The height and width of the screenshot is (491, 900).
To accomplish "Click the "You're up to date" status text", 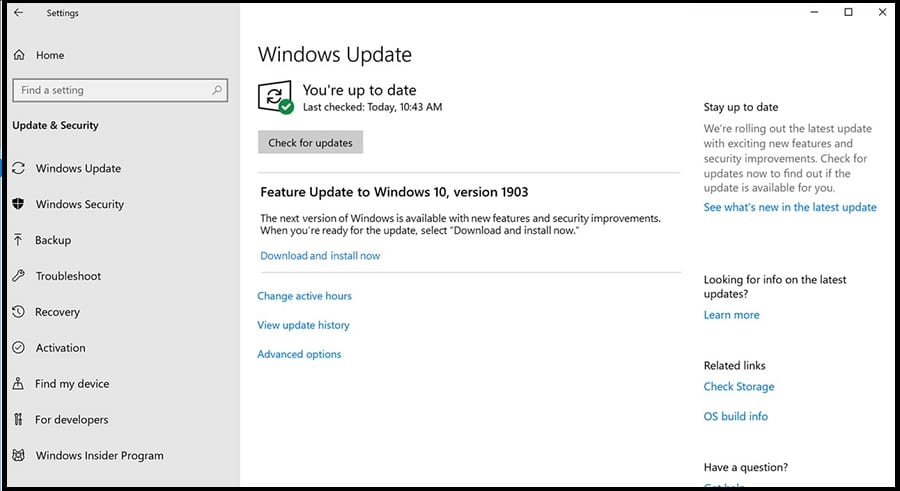I will (x=359, y=90).
